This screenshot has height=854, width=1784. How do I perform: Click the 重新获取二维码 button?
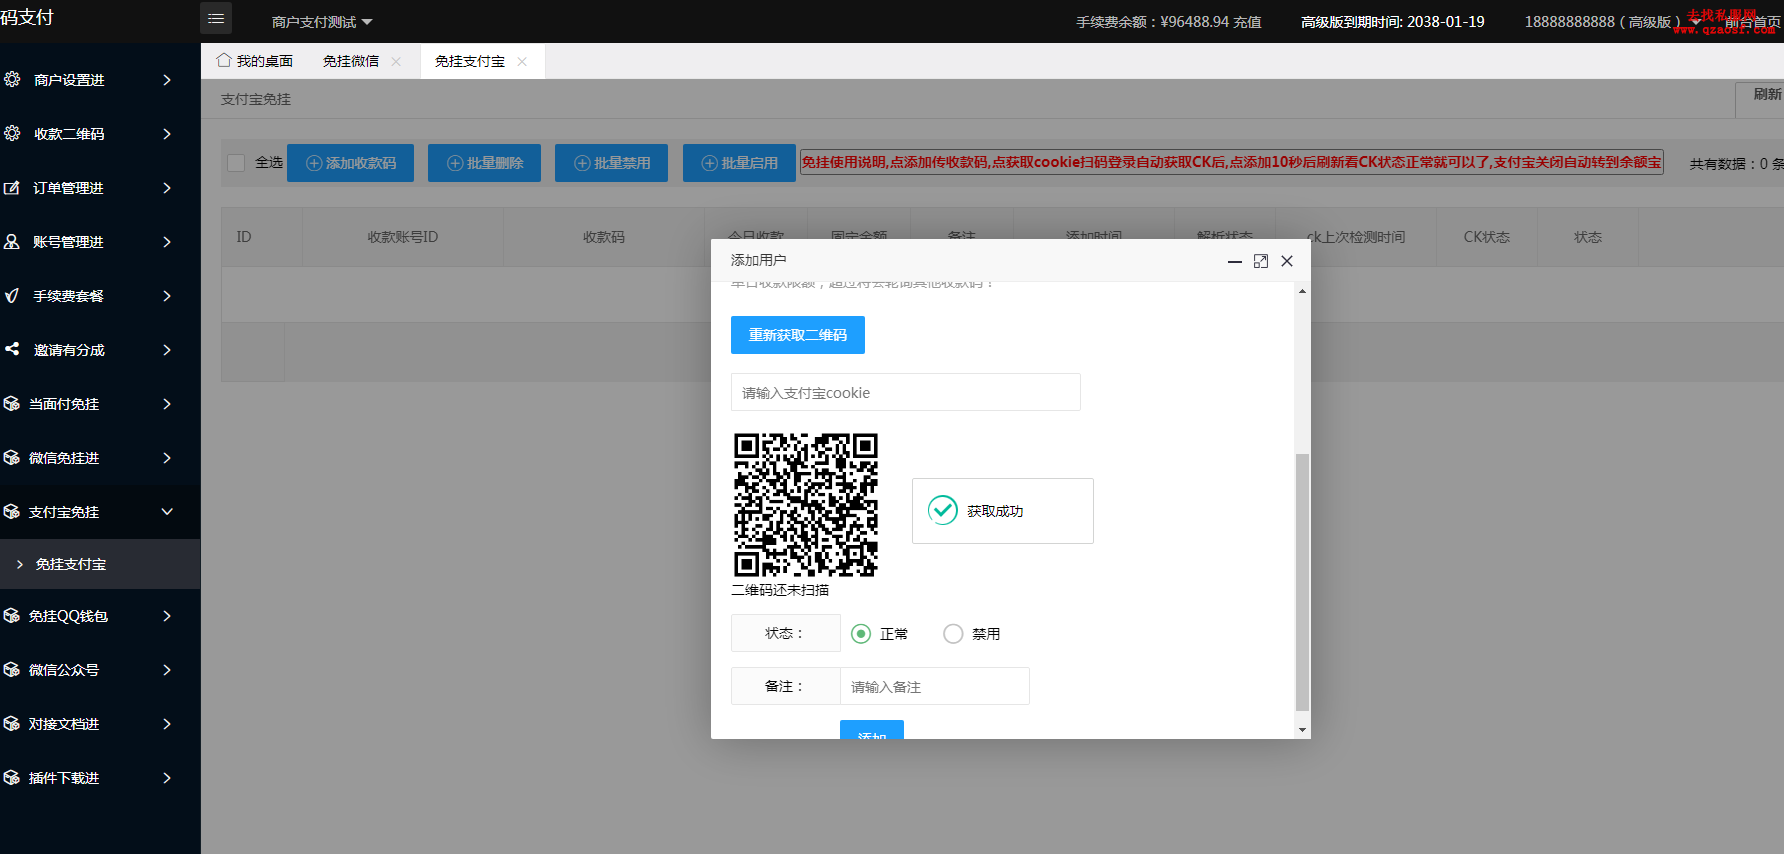click(798, 335)
